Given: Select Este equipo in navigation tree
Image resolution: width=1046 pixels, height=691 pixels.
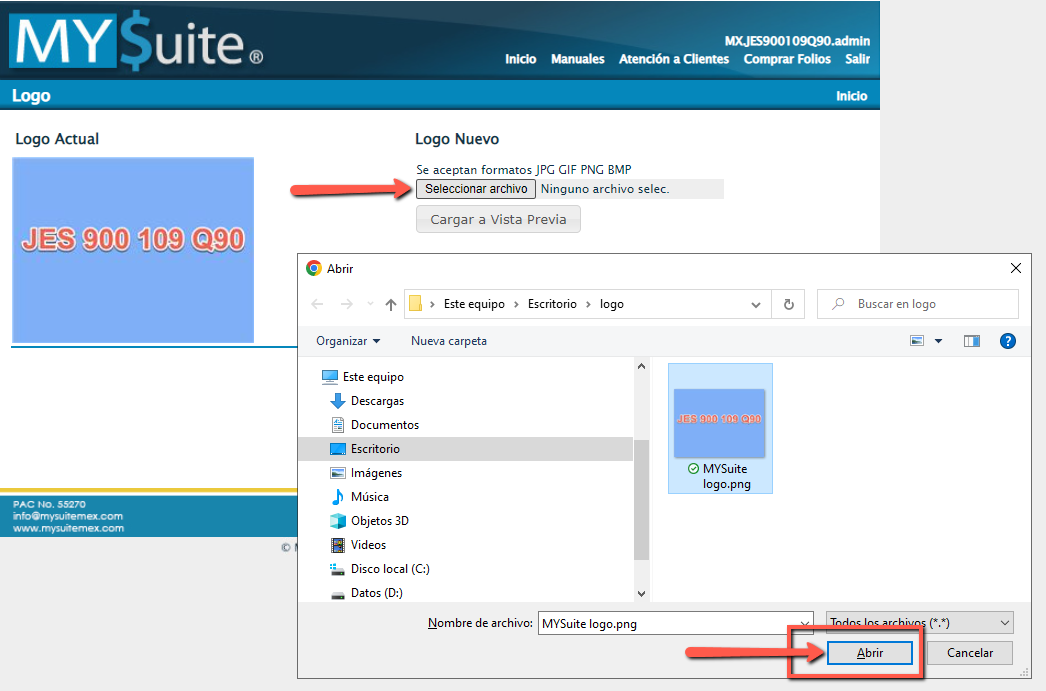Looking at the screenshot, I should click(373, 377).
